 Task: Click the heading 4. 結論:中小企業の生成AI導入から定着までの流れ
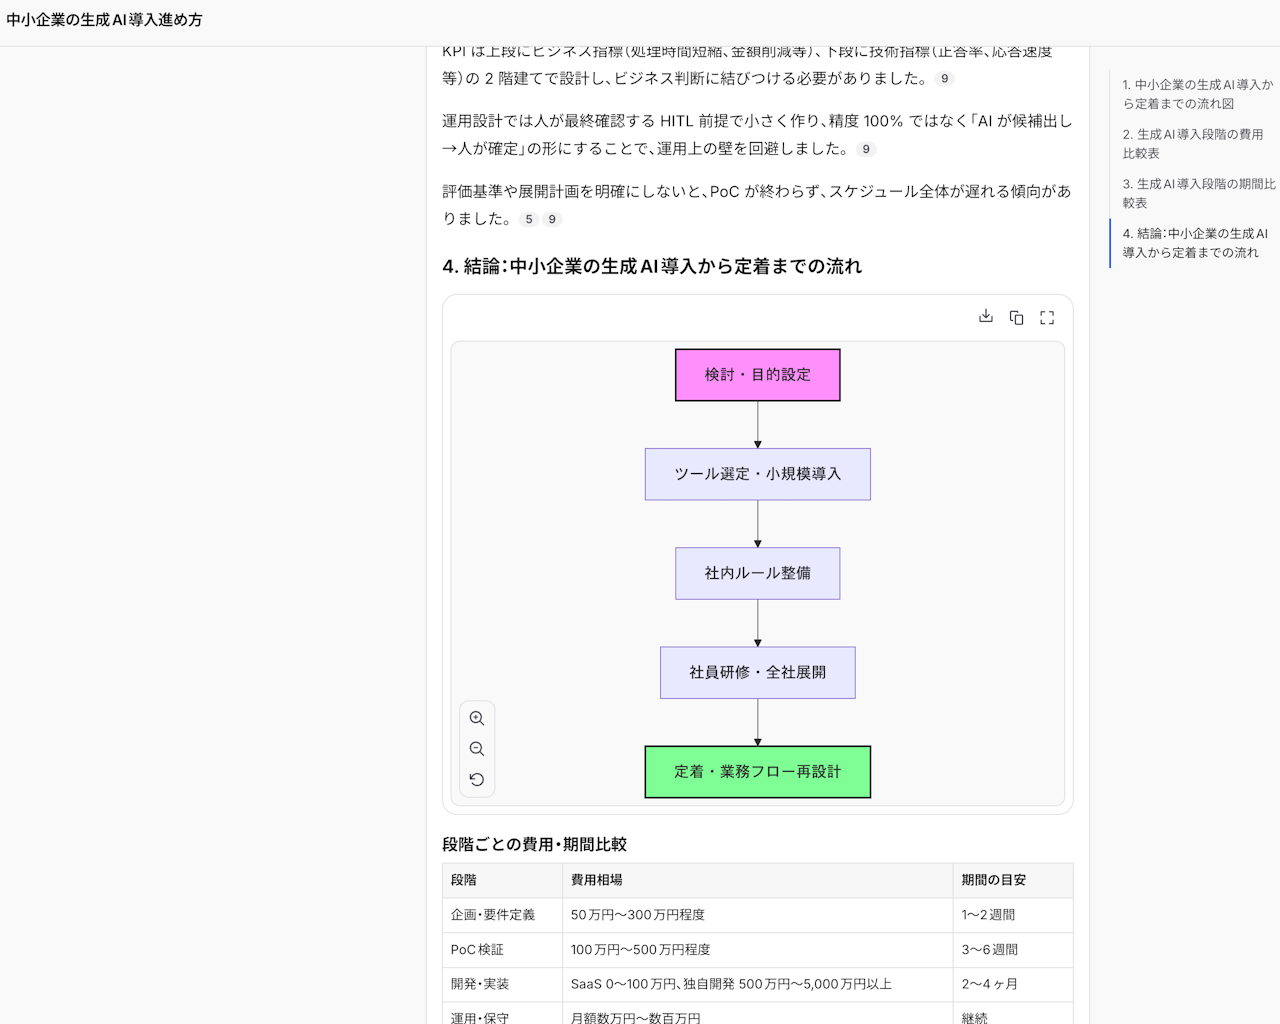[652, 266]
